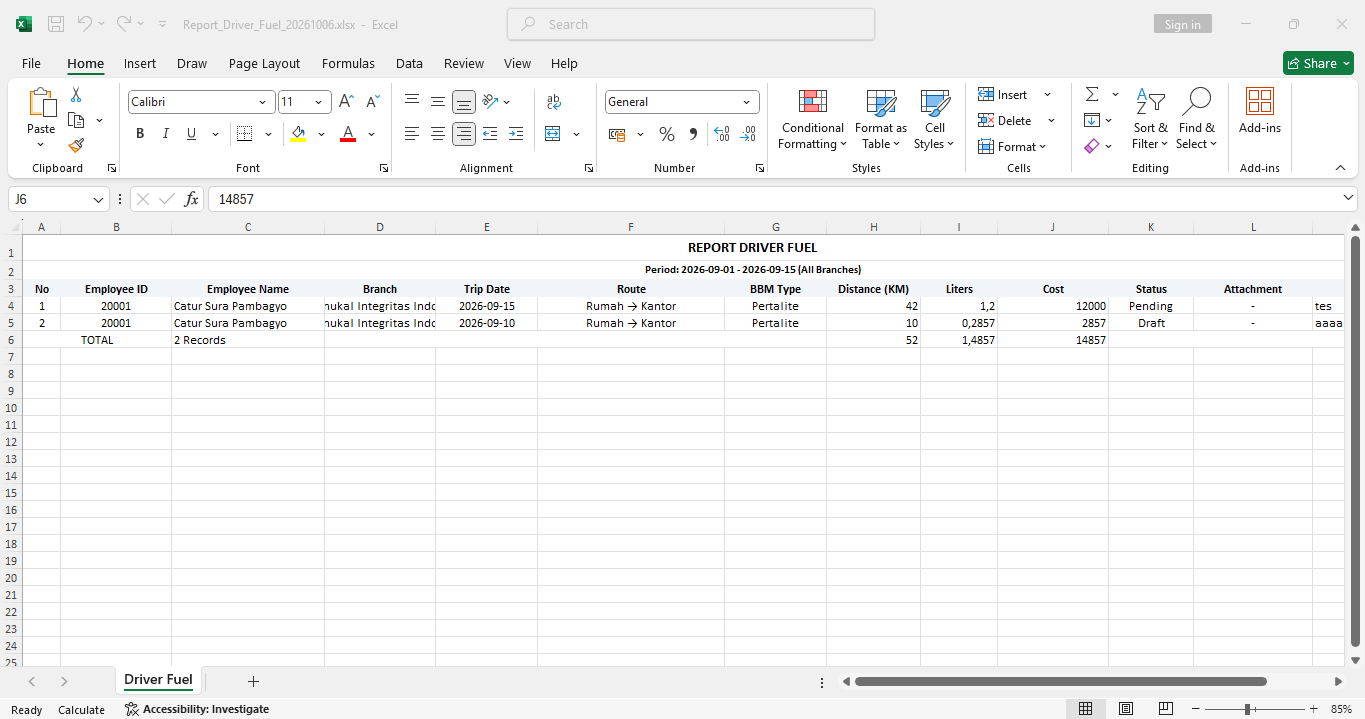Click the Insert Function fx icon
Image resolution: width=1365 pixels, height=719 pixels.
point(191,199)
